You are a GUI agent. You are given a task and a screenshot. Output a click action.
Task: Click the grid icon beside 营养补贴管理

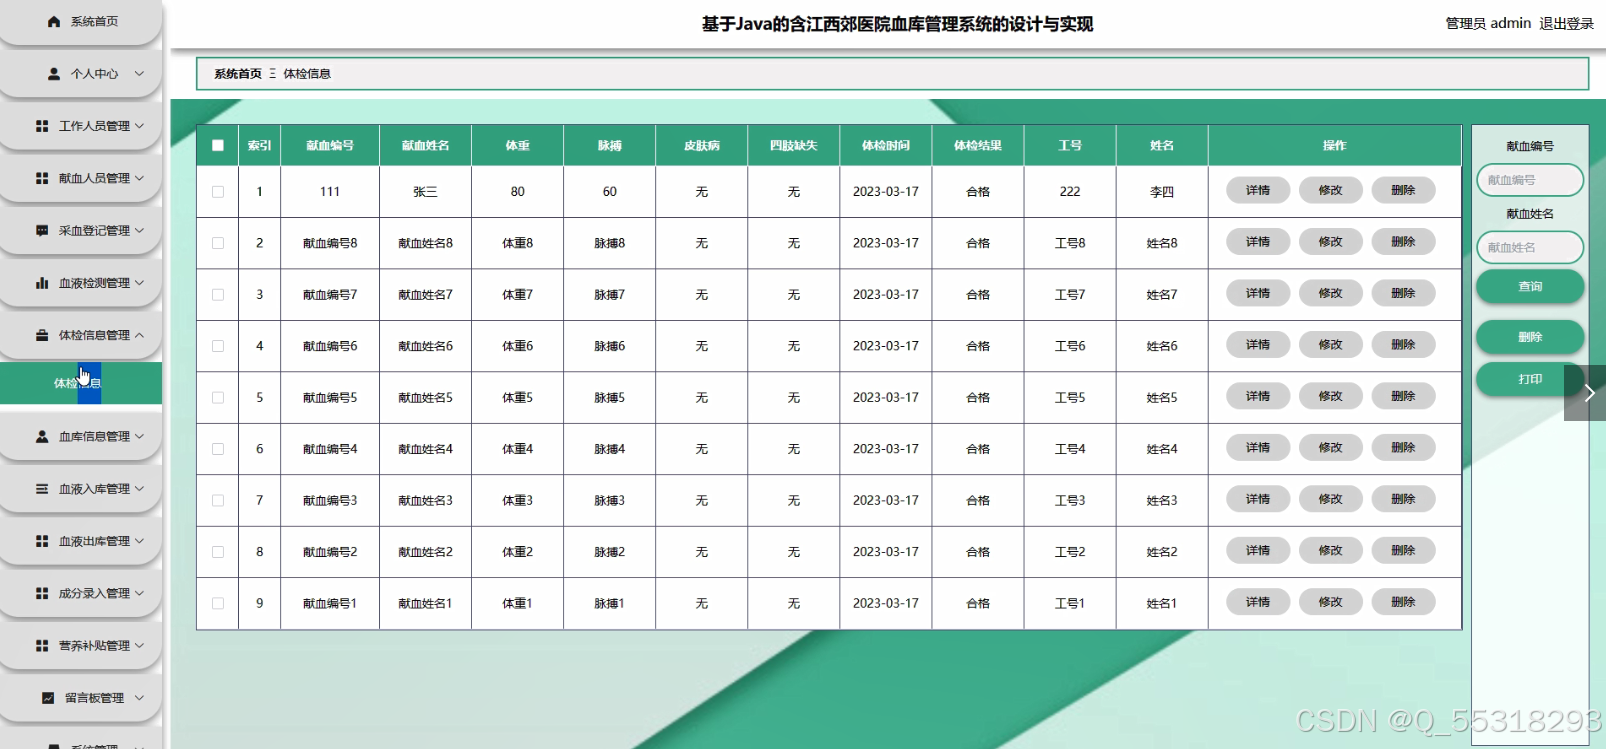click(42, 646)
